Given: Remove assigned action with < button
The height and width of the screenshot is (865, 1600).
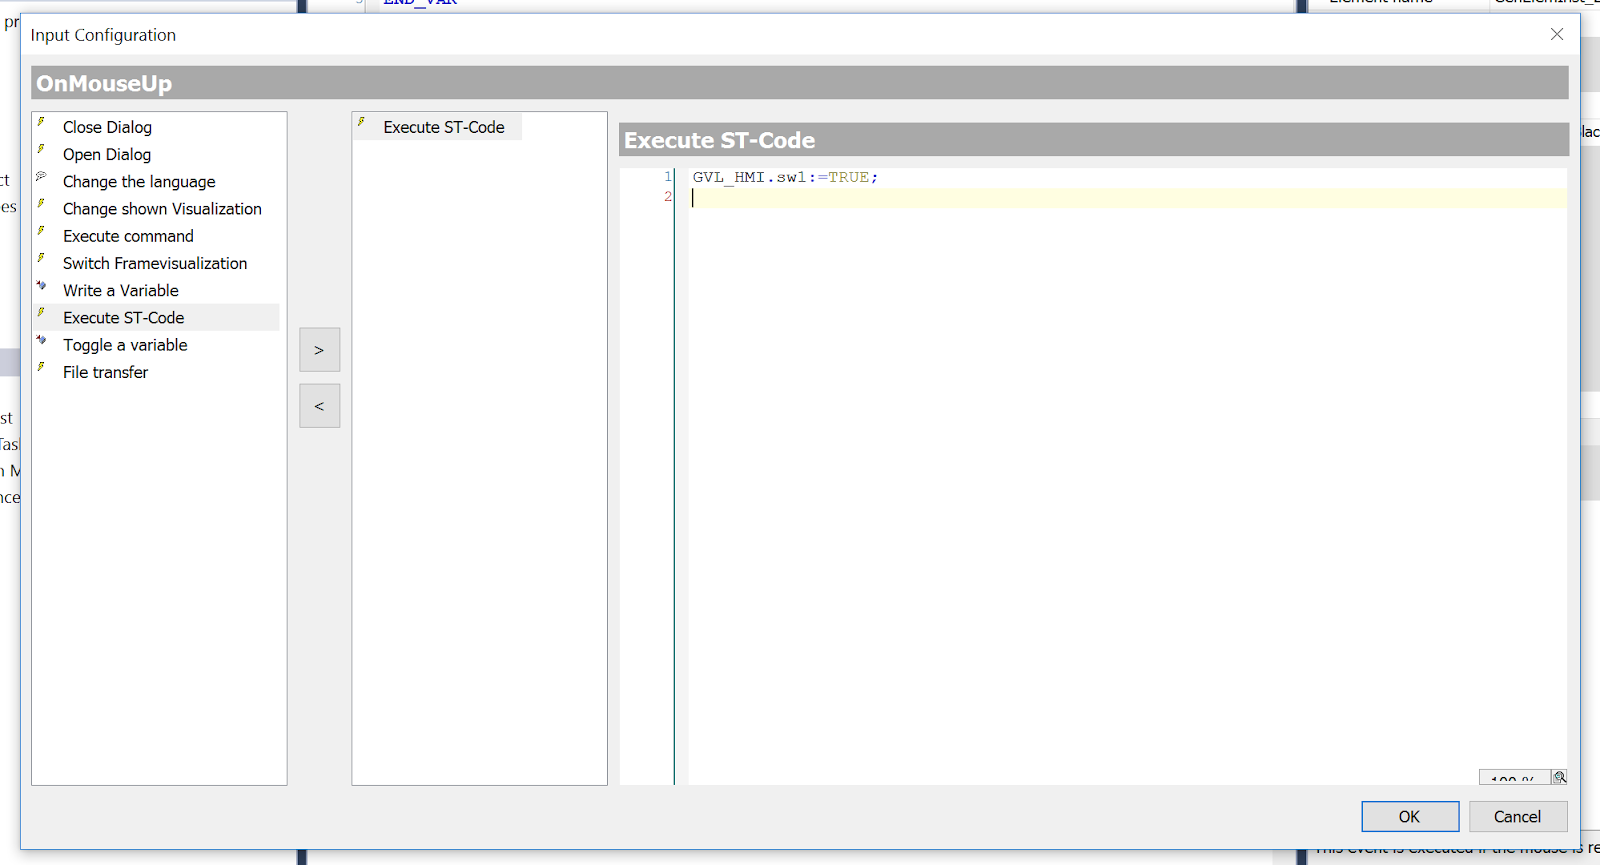Looking at the screenshot, I should [x=319, y=406].
